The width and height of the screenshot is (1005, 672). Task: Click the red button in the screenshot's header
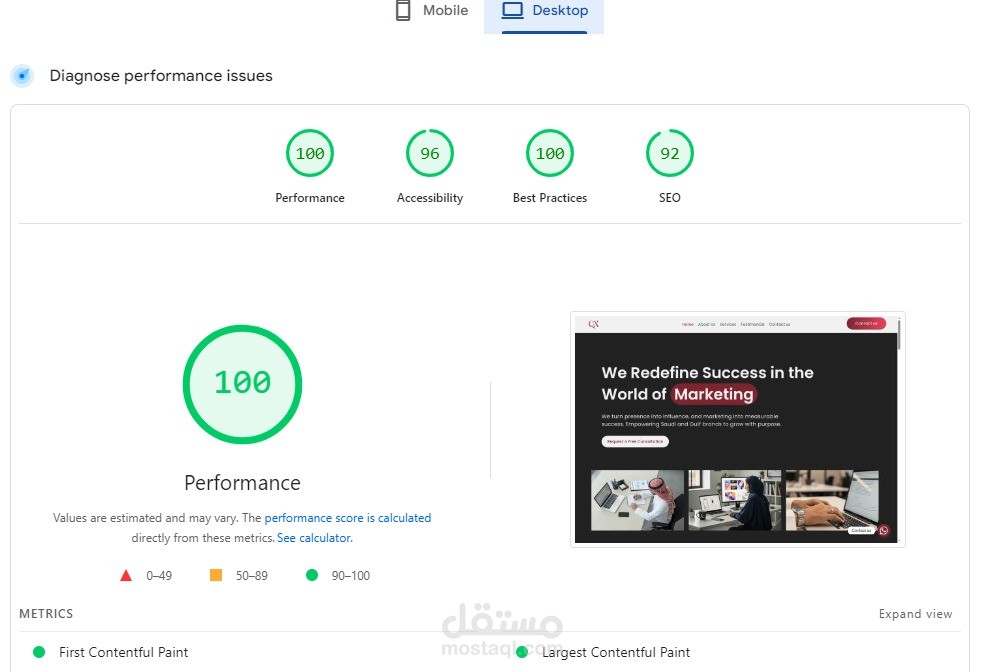(x=866, y=324)
